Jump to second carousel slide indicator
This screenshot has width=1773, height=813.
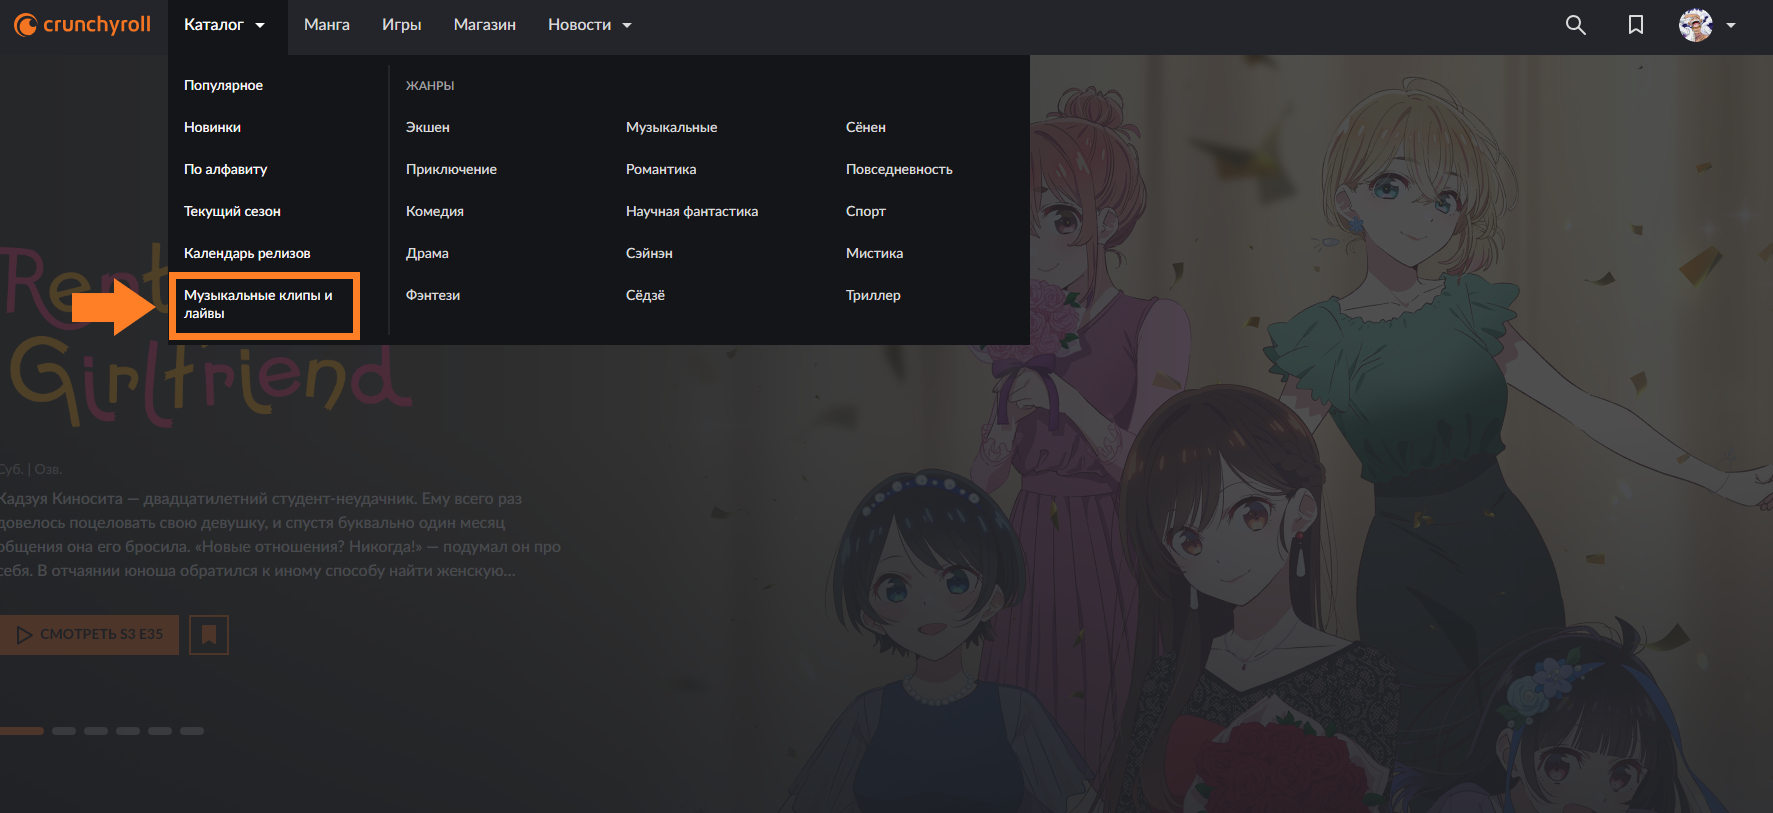[x=64, y=731]
